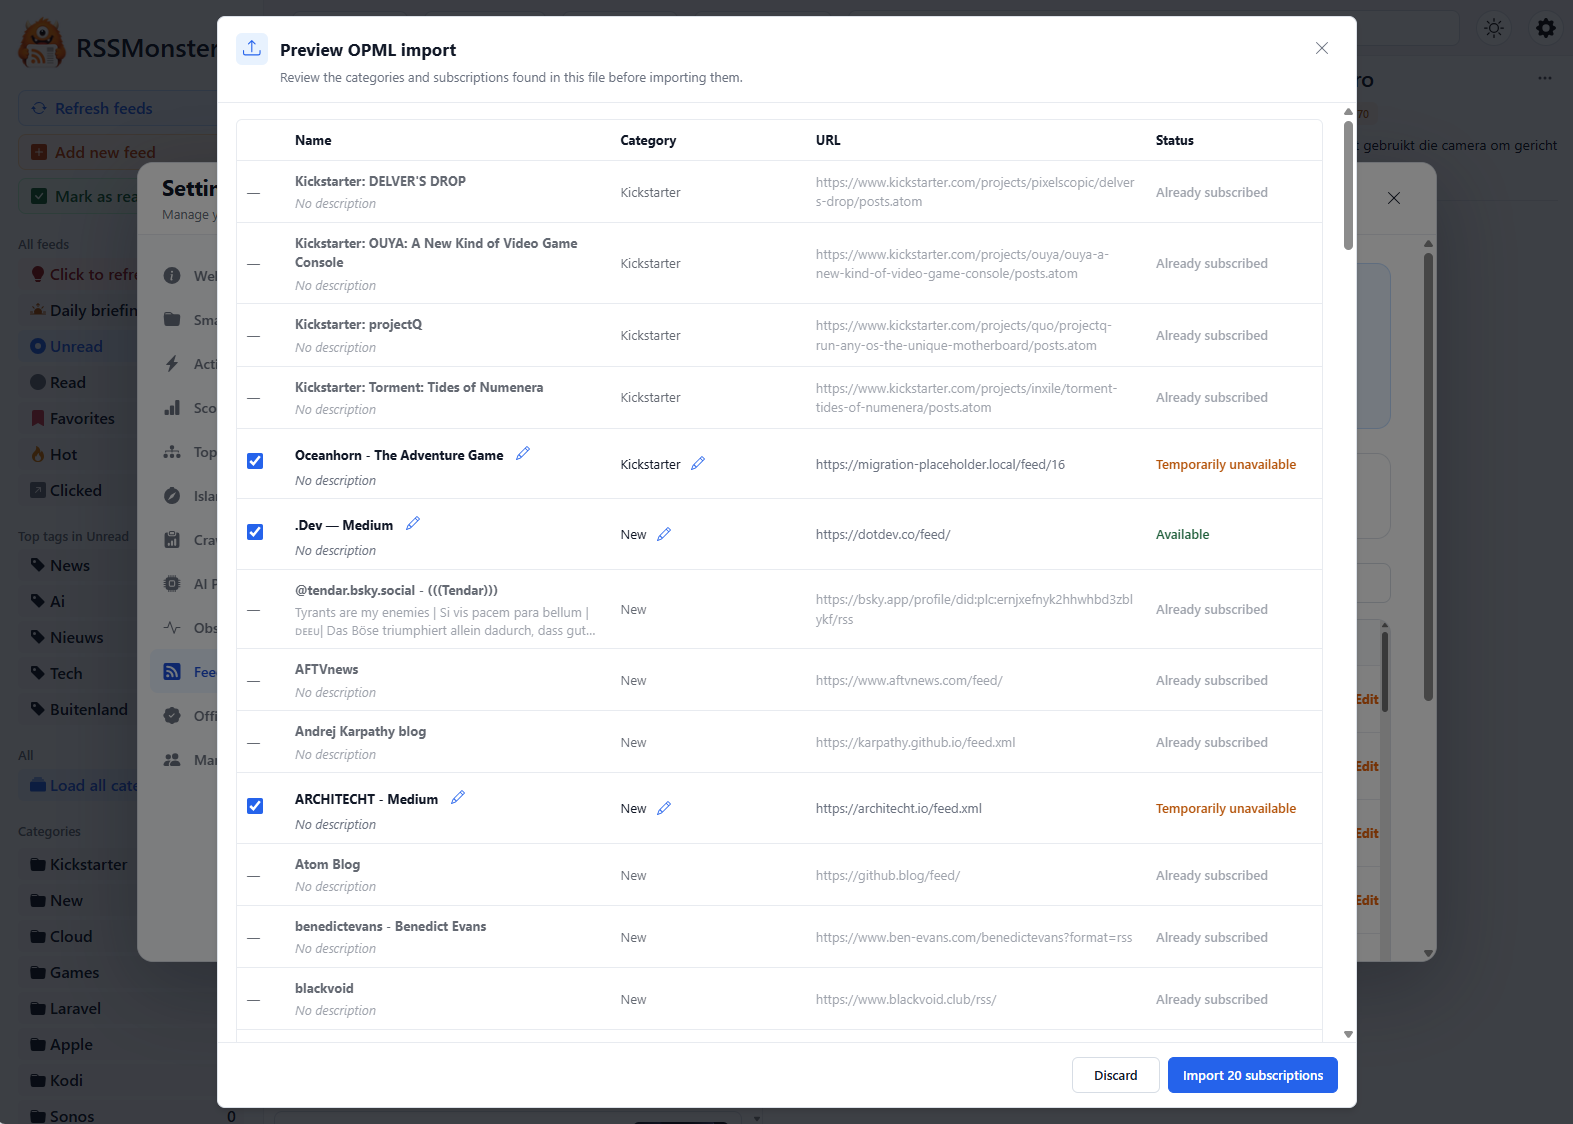Select Read filter in sidebar
The height and width of the screenshot is (1124, 1573).
(68, 382)
